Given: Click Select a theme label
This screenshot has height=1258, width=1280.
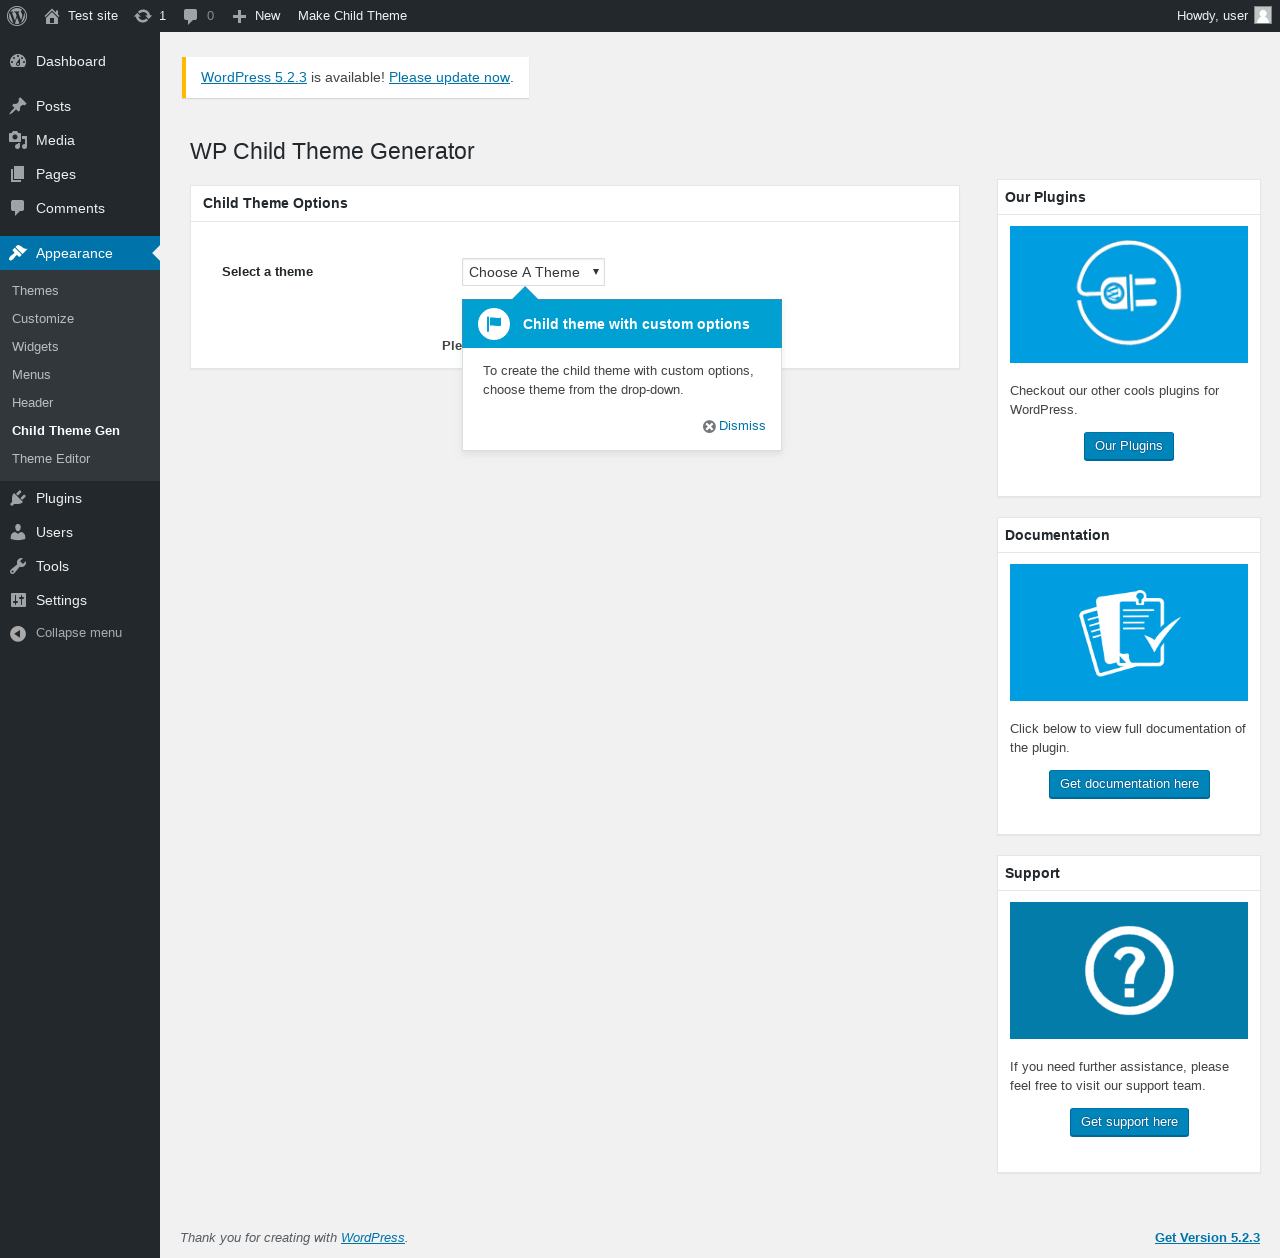Looking at the screenshot, I should click(x=267, y=272).
